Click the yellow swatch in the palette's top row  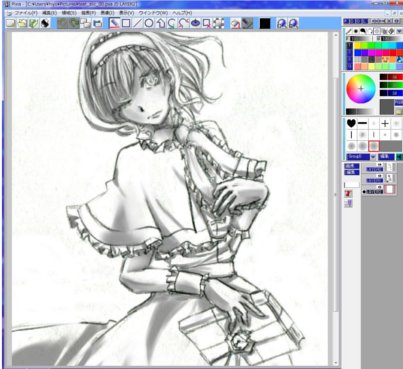358,46
